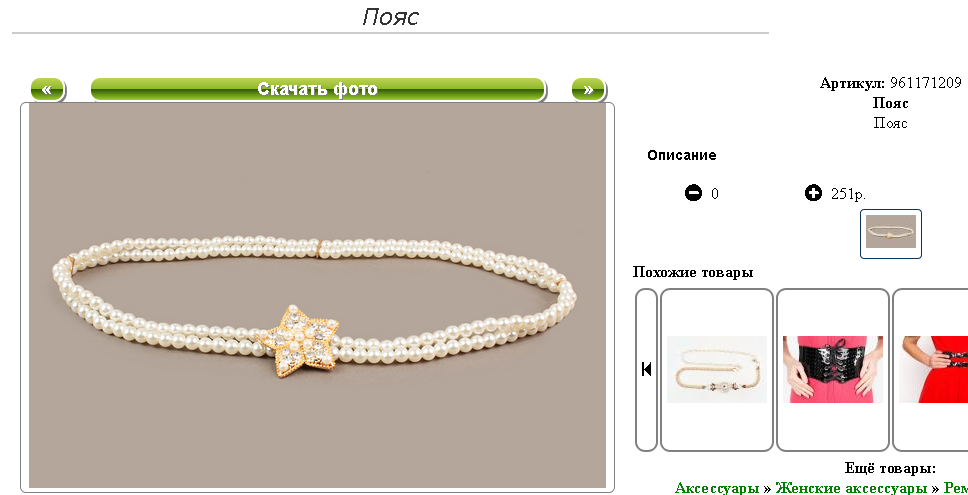Go to next photo with » button

[588, 89]
